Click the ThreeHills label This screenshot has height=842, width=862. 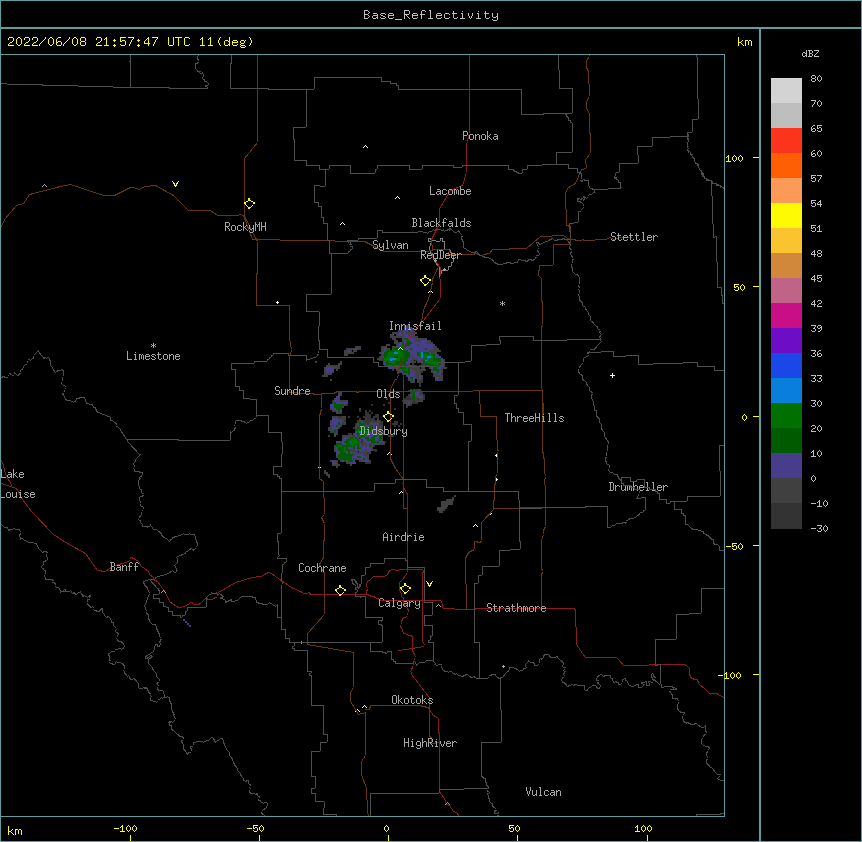534,418
